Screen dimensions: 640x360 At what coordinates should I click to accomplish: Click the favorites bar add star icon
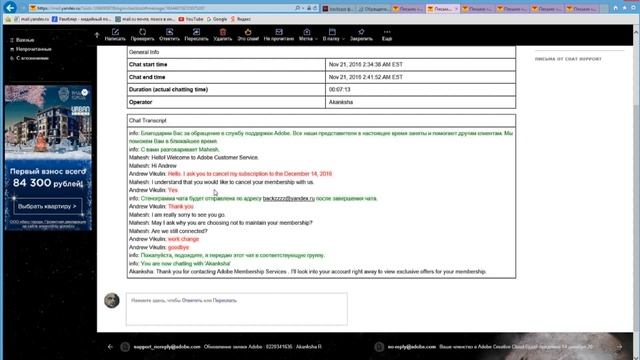(8, 19)
